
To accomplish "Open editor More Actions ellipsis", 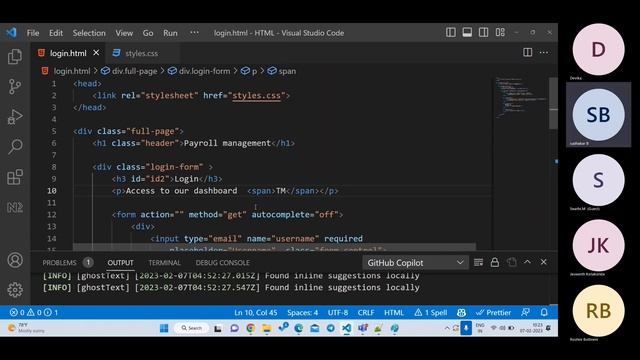I will coord(544,52).
